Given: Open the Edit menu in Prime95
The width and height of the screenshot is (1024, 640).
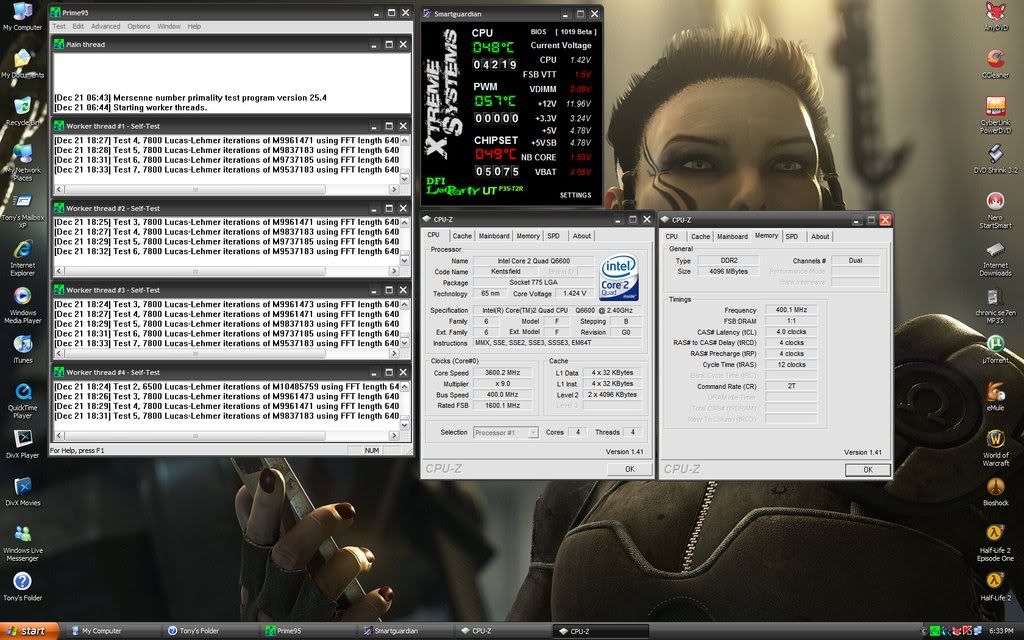Looking at the screenshot, I should pyautogui.click(x=78, y=27).
